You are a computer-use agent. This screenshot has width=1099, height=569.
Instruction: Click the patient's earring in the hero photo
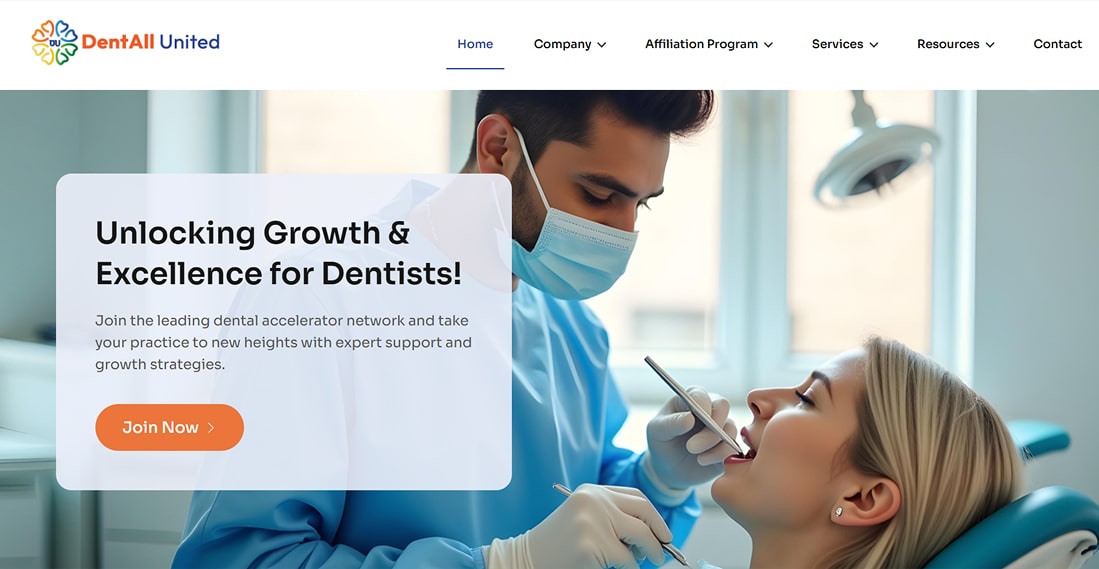click(837, 512)
